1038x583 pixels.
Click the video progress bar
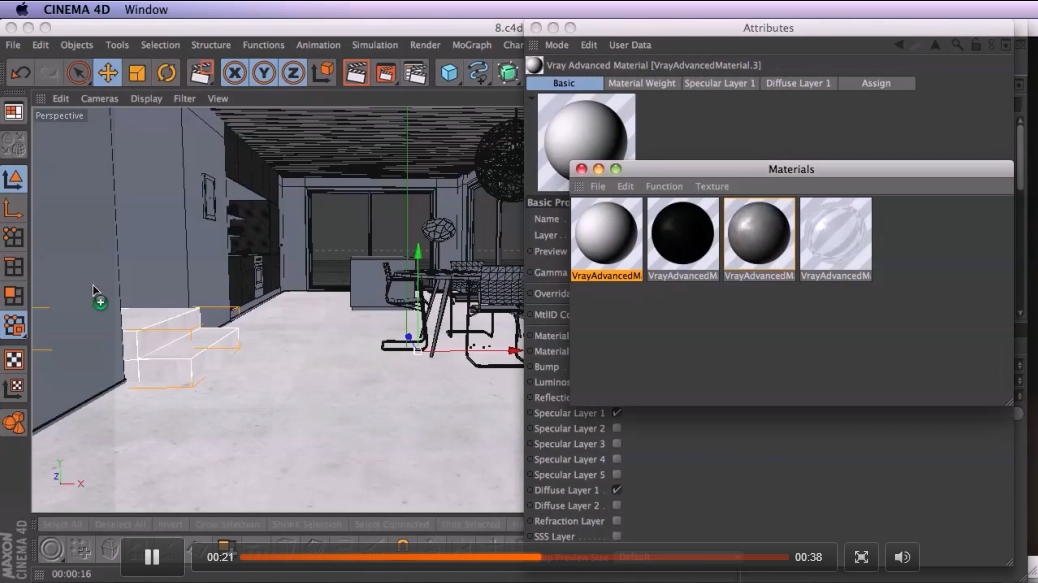[x=514, y=557]
